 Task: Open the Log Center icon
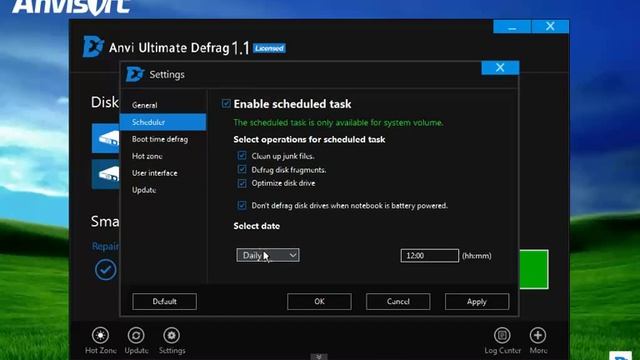pos(502,336)
